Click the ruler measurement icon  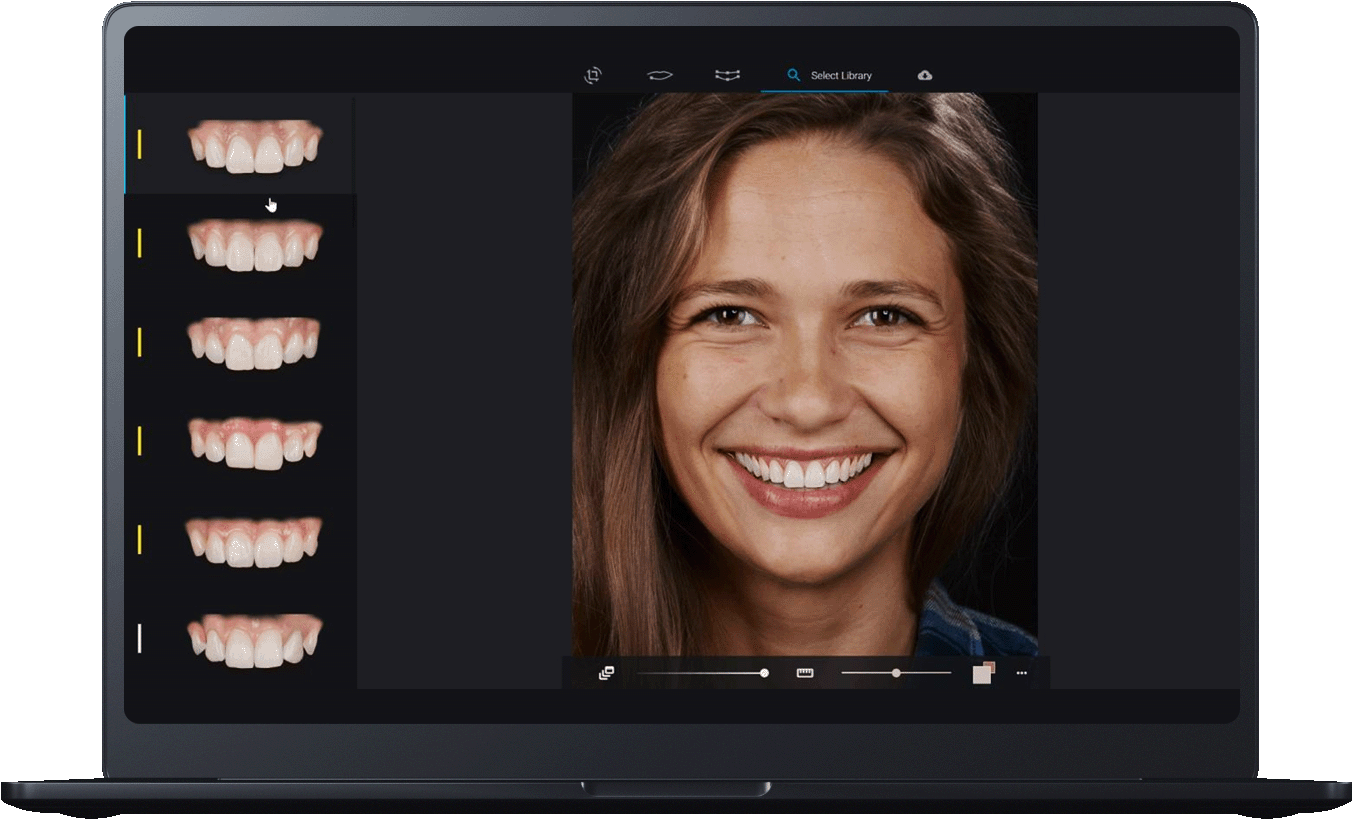[x=804, y=673]
